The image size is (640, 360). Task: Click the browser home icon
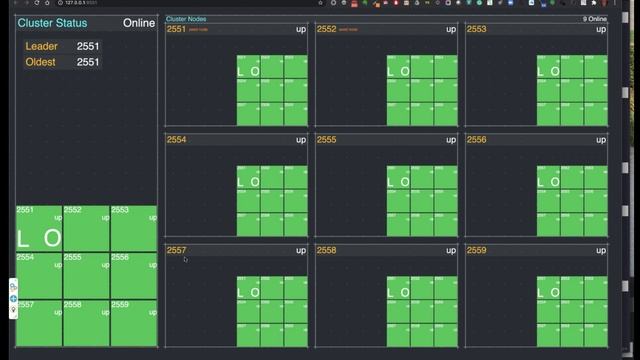pos(47,3)
